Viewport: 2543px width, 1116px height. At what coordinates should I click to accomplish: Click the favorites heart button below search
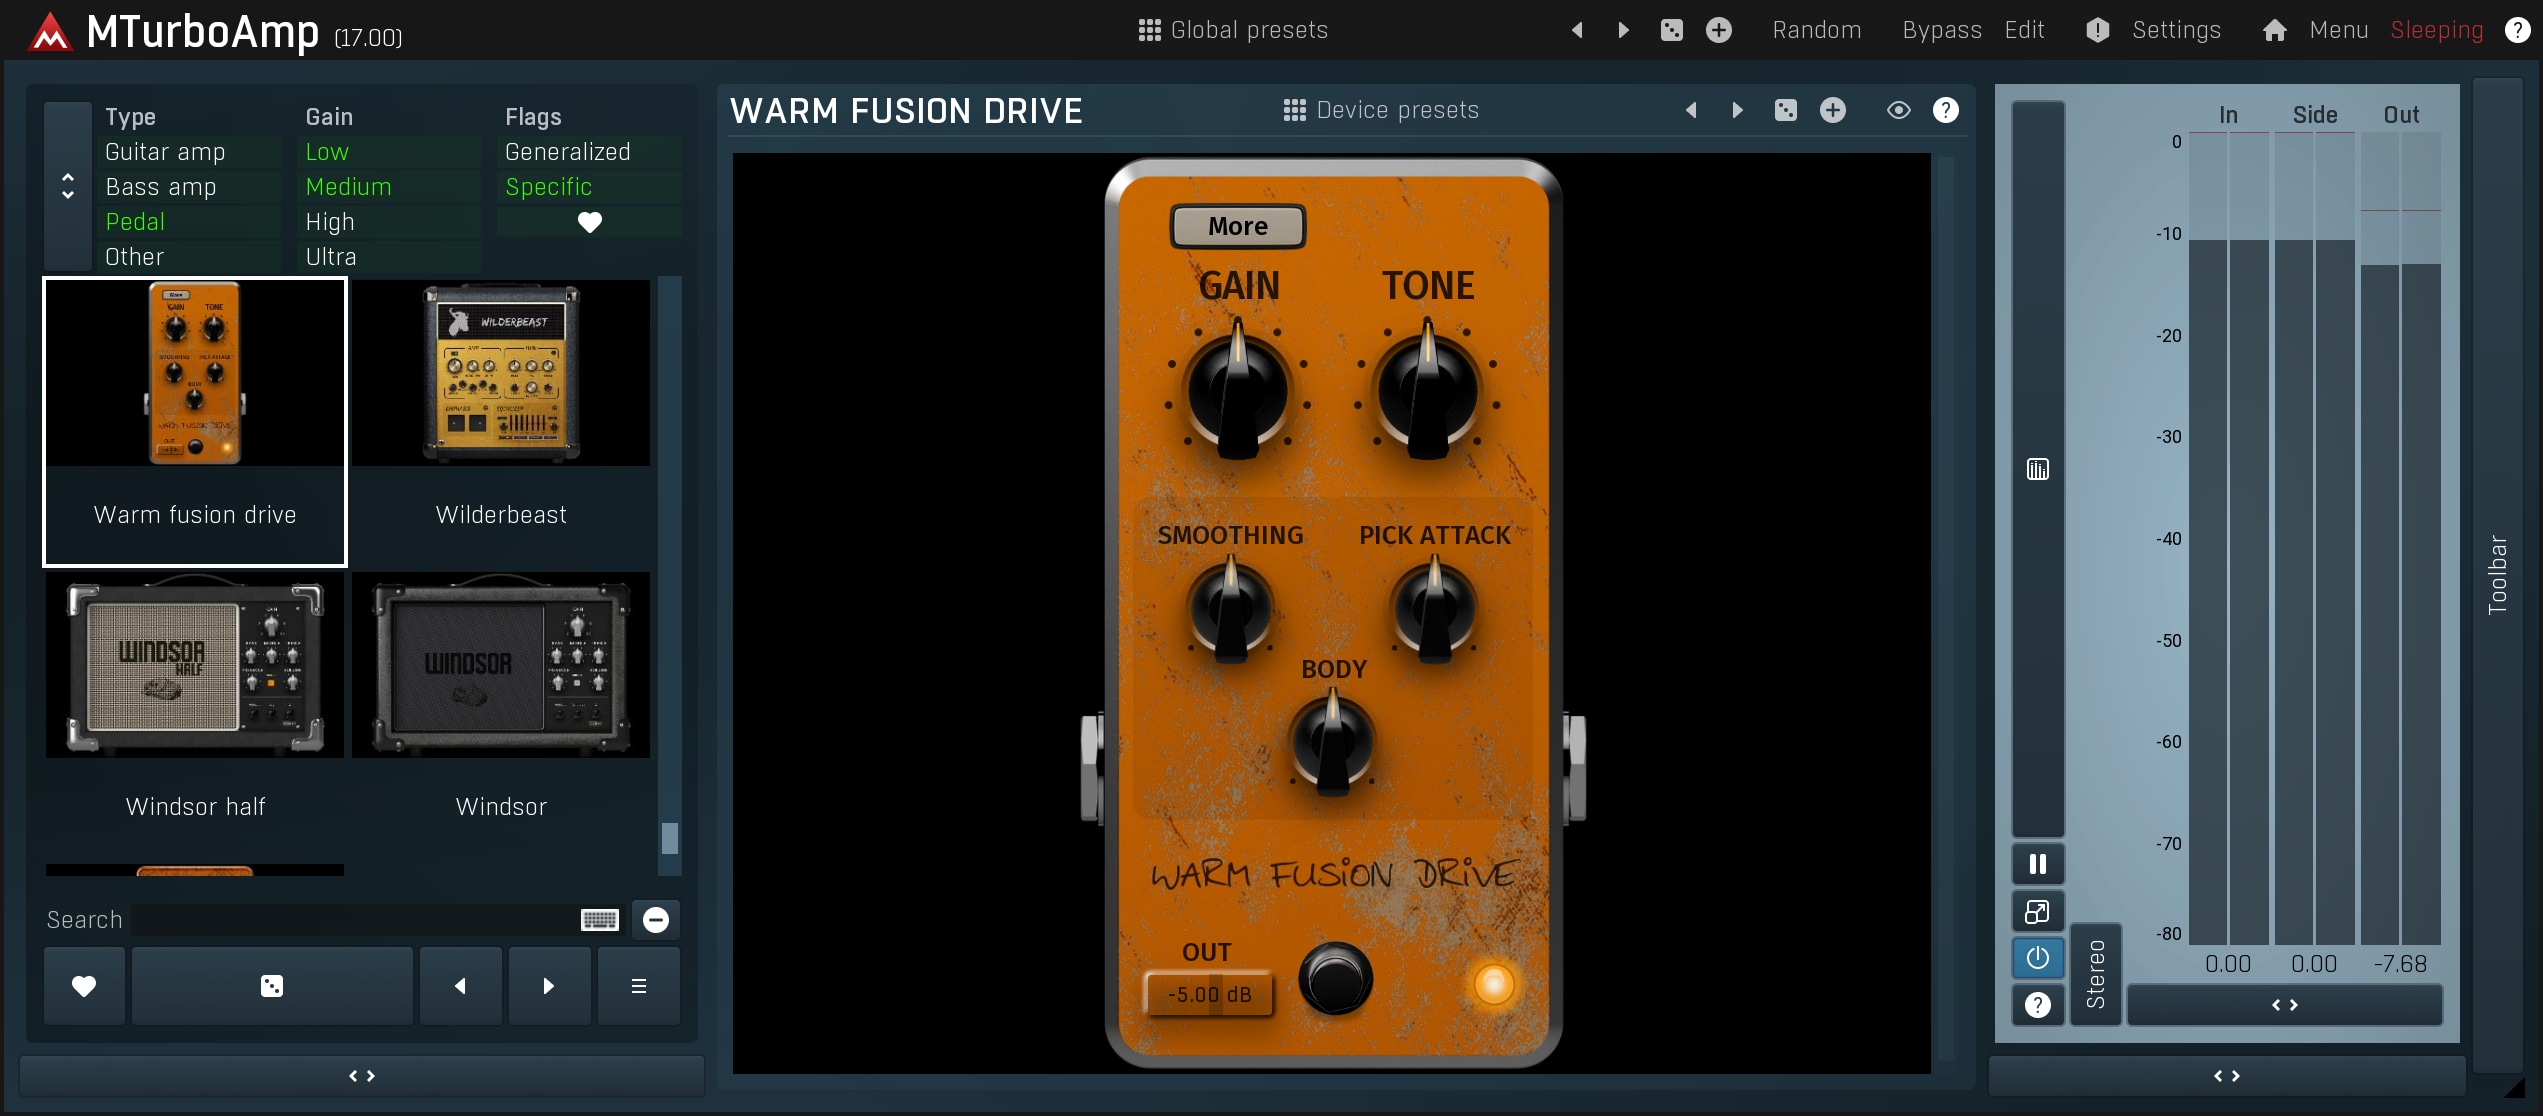tap(84, 986)
